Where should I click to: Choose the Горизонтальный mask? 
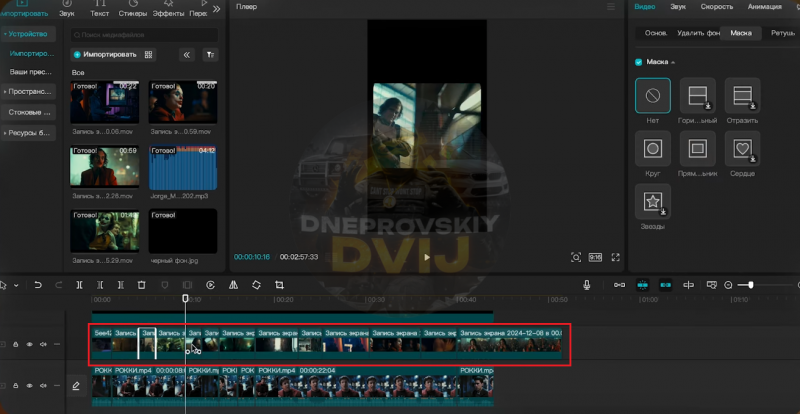697,95
